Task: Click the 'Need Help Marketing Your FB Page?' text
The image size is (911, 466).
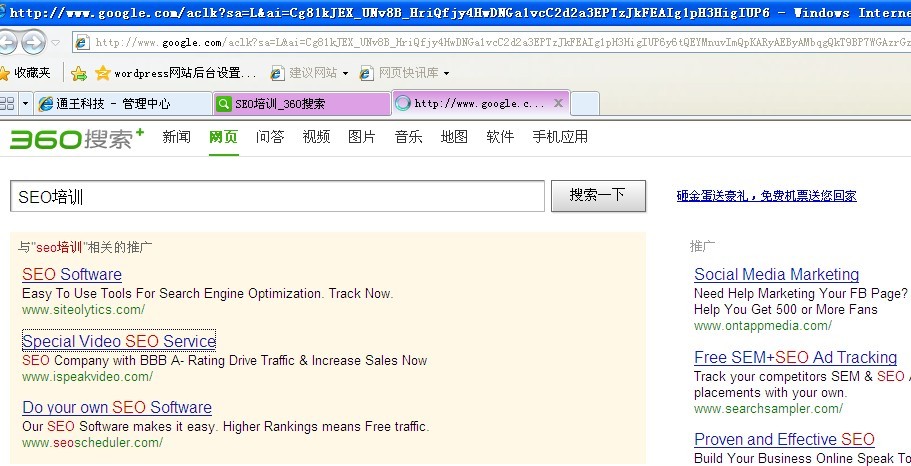Action: point(801,293)
